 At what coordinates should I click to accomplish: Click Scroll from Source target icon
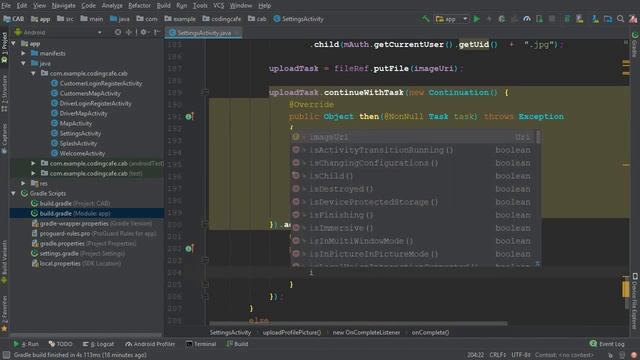pos(118,32)
